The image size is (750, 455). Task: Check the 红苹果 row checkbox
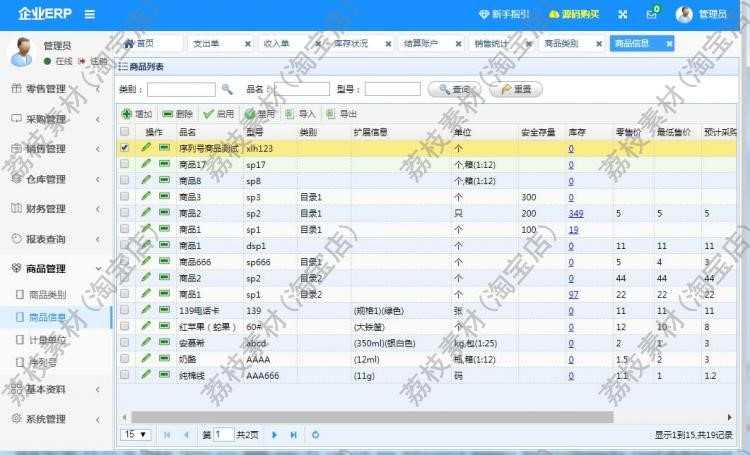point(125,326)
